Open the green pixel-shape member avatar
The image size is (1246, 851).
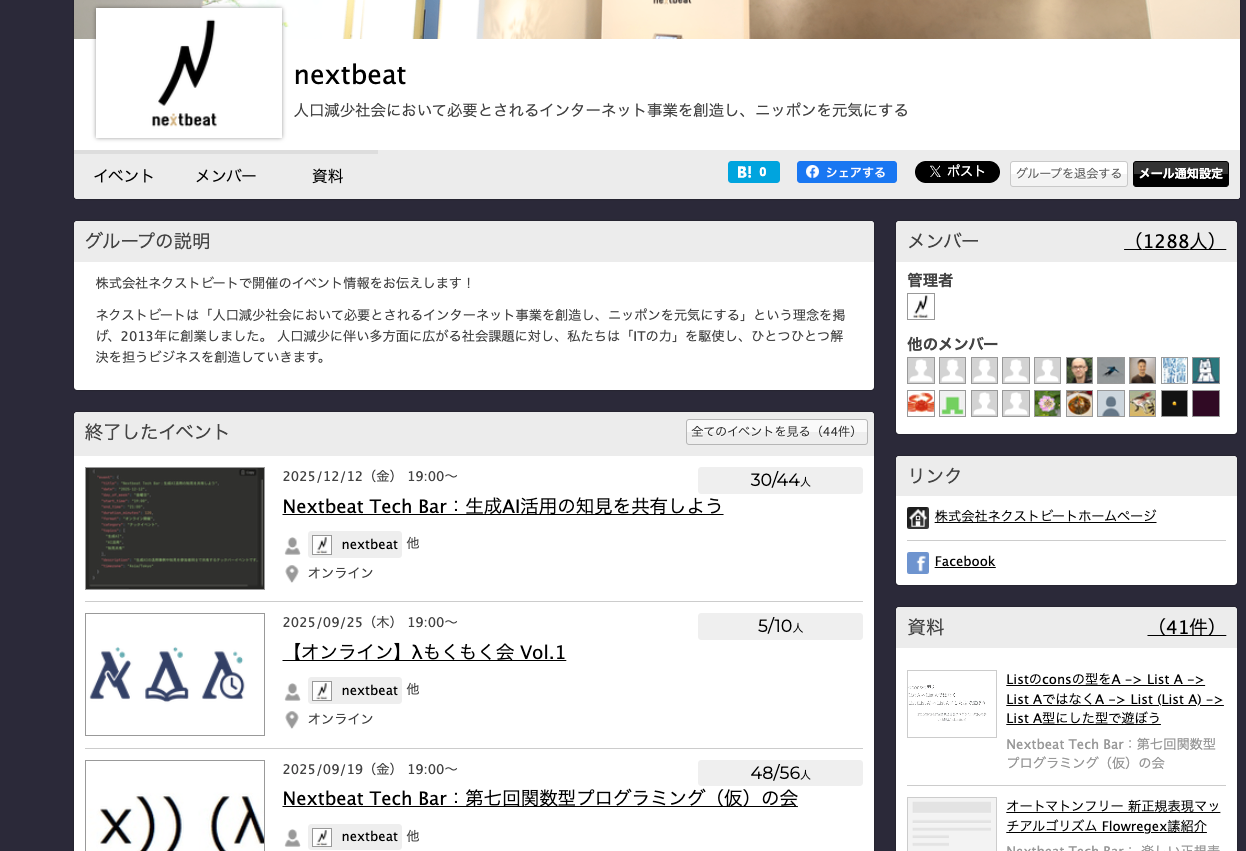click(953, 403)
